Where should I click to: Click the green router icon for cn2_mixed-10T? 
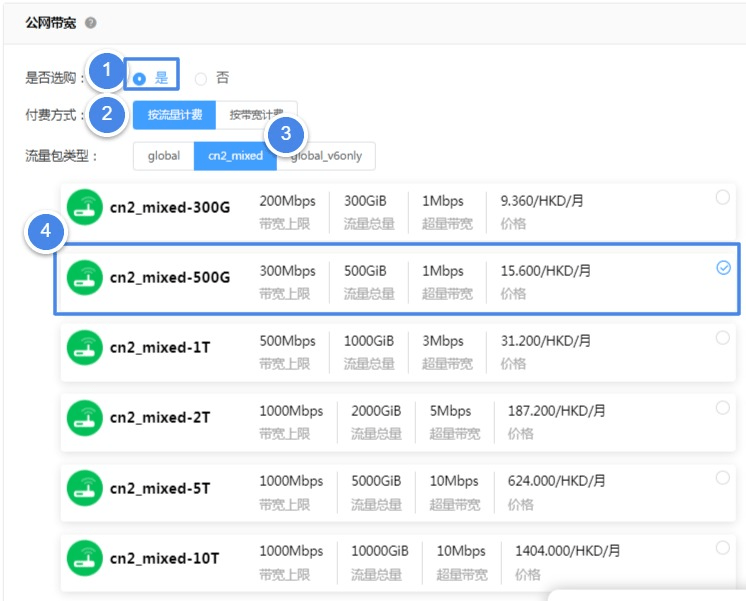tap(85, 557)
